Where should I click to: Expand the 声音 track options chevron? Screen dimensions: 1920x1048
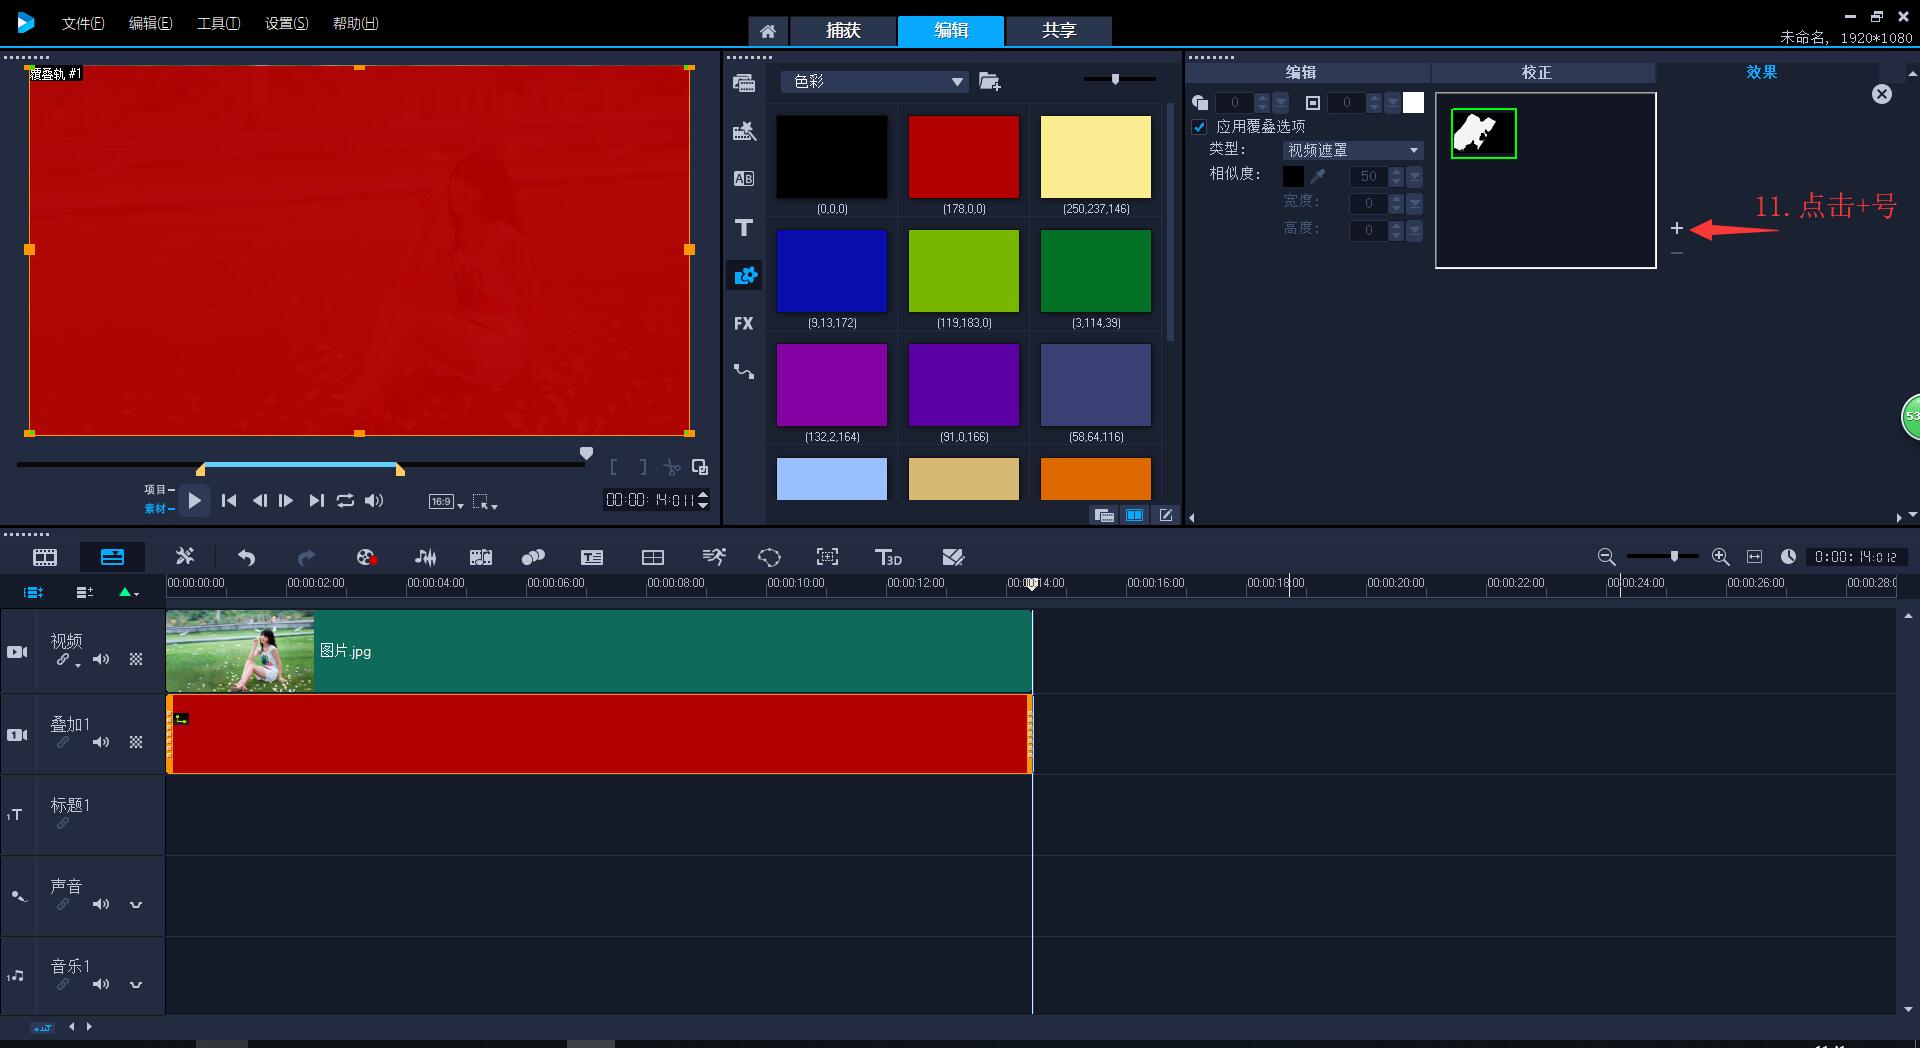(136, 904)
